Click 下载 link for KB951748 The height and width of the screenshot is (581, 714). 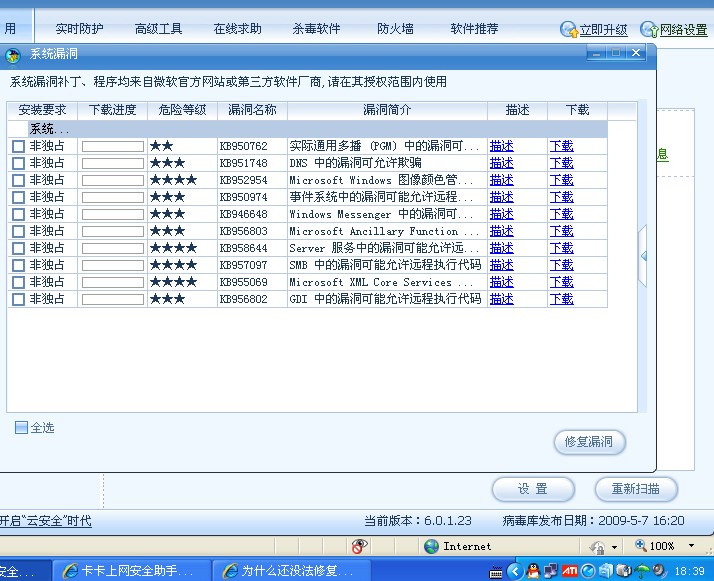point(561,163)
